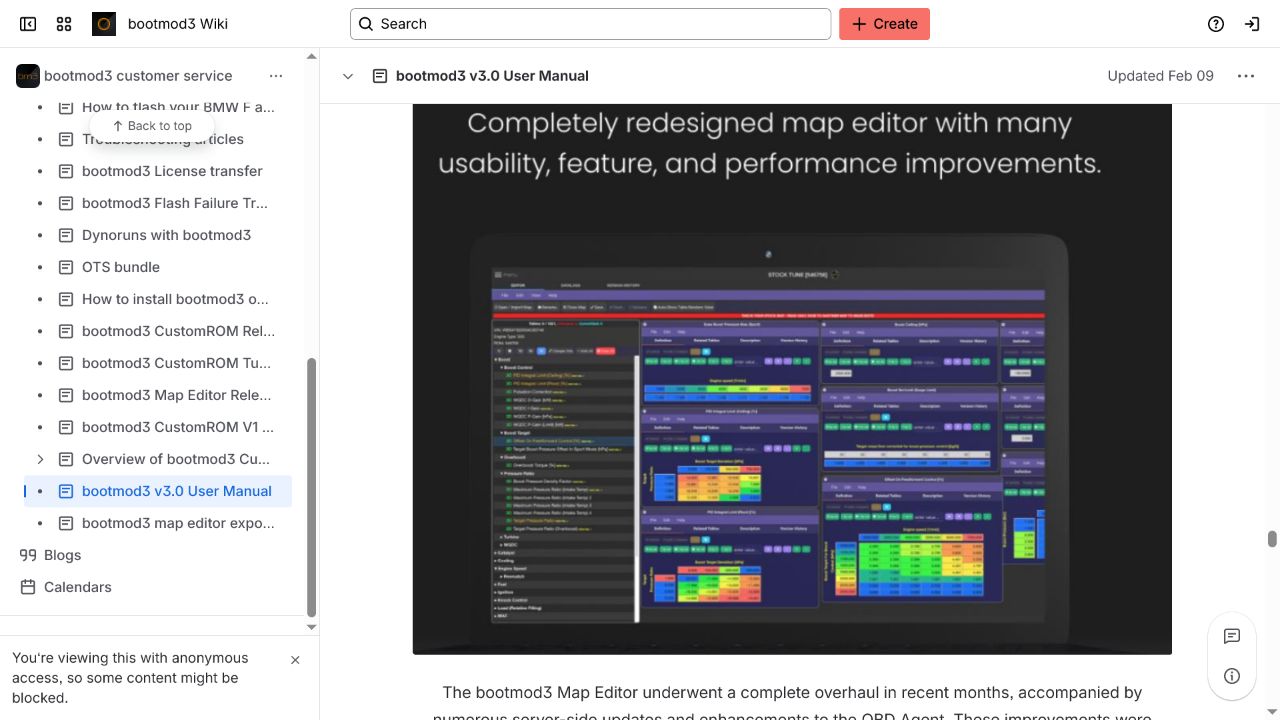Screen dimensions: 1280x720
Task: Open bootmod3 CustomROM Tu... page
Action: 176,363
